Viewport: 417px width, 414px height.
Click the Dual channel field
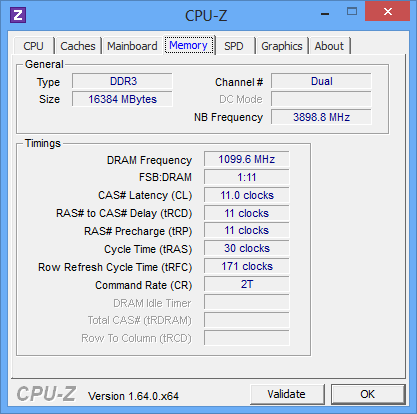pos(321,81)
